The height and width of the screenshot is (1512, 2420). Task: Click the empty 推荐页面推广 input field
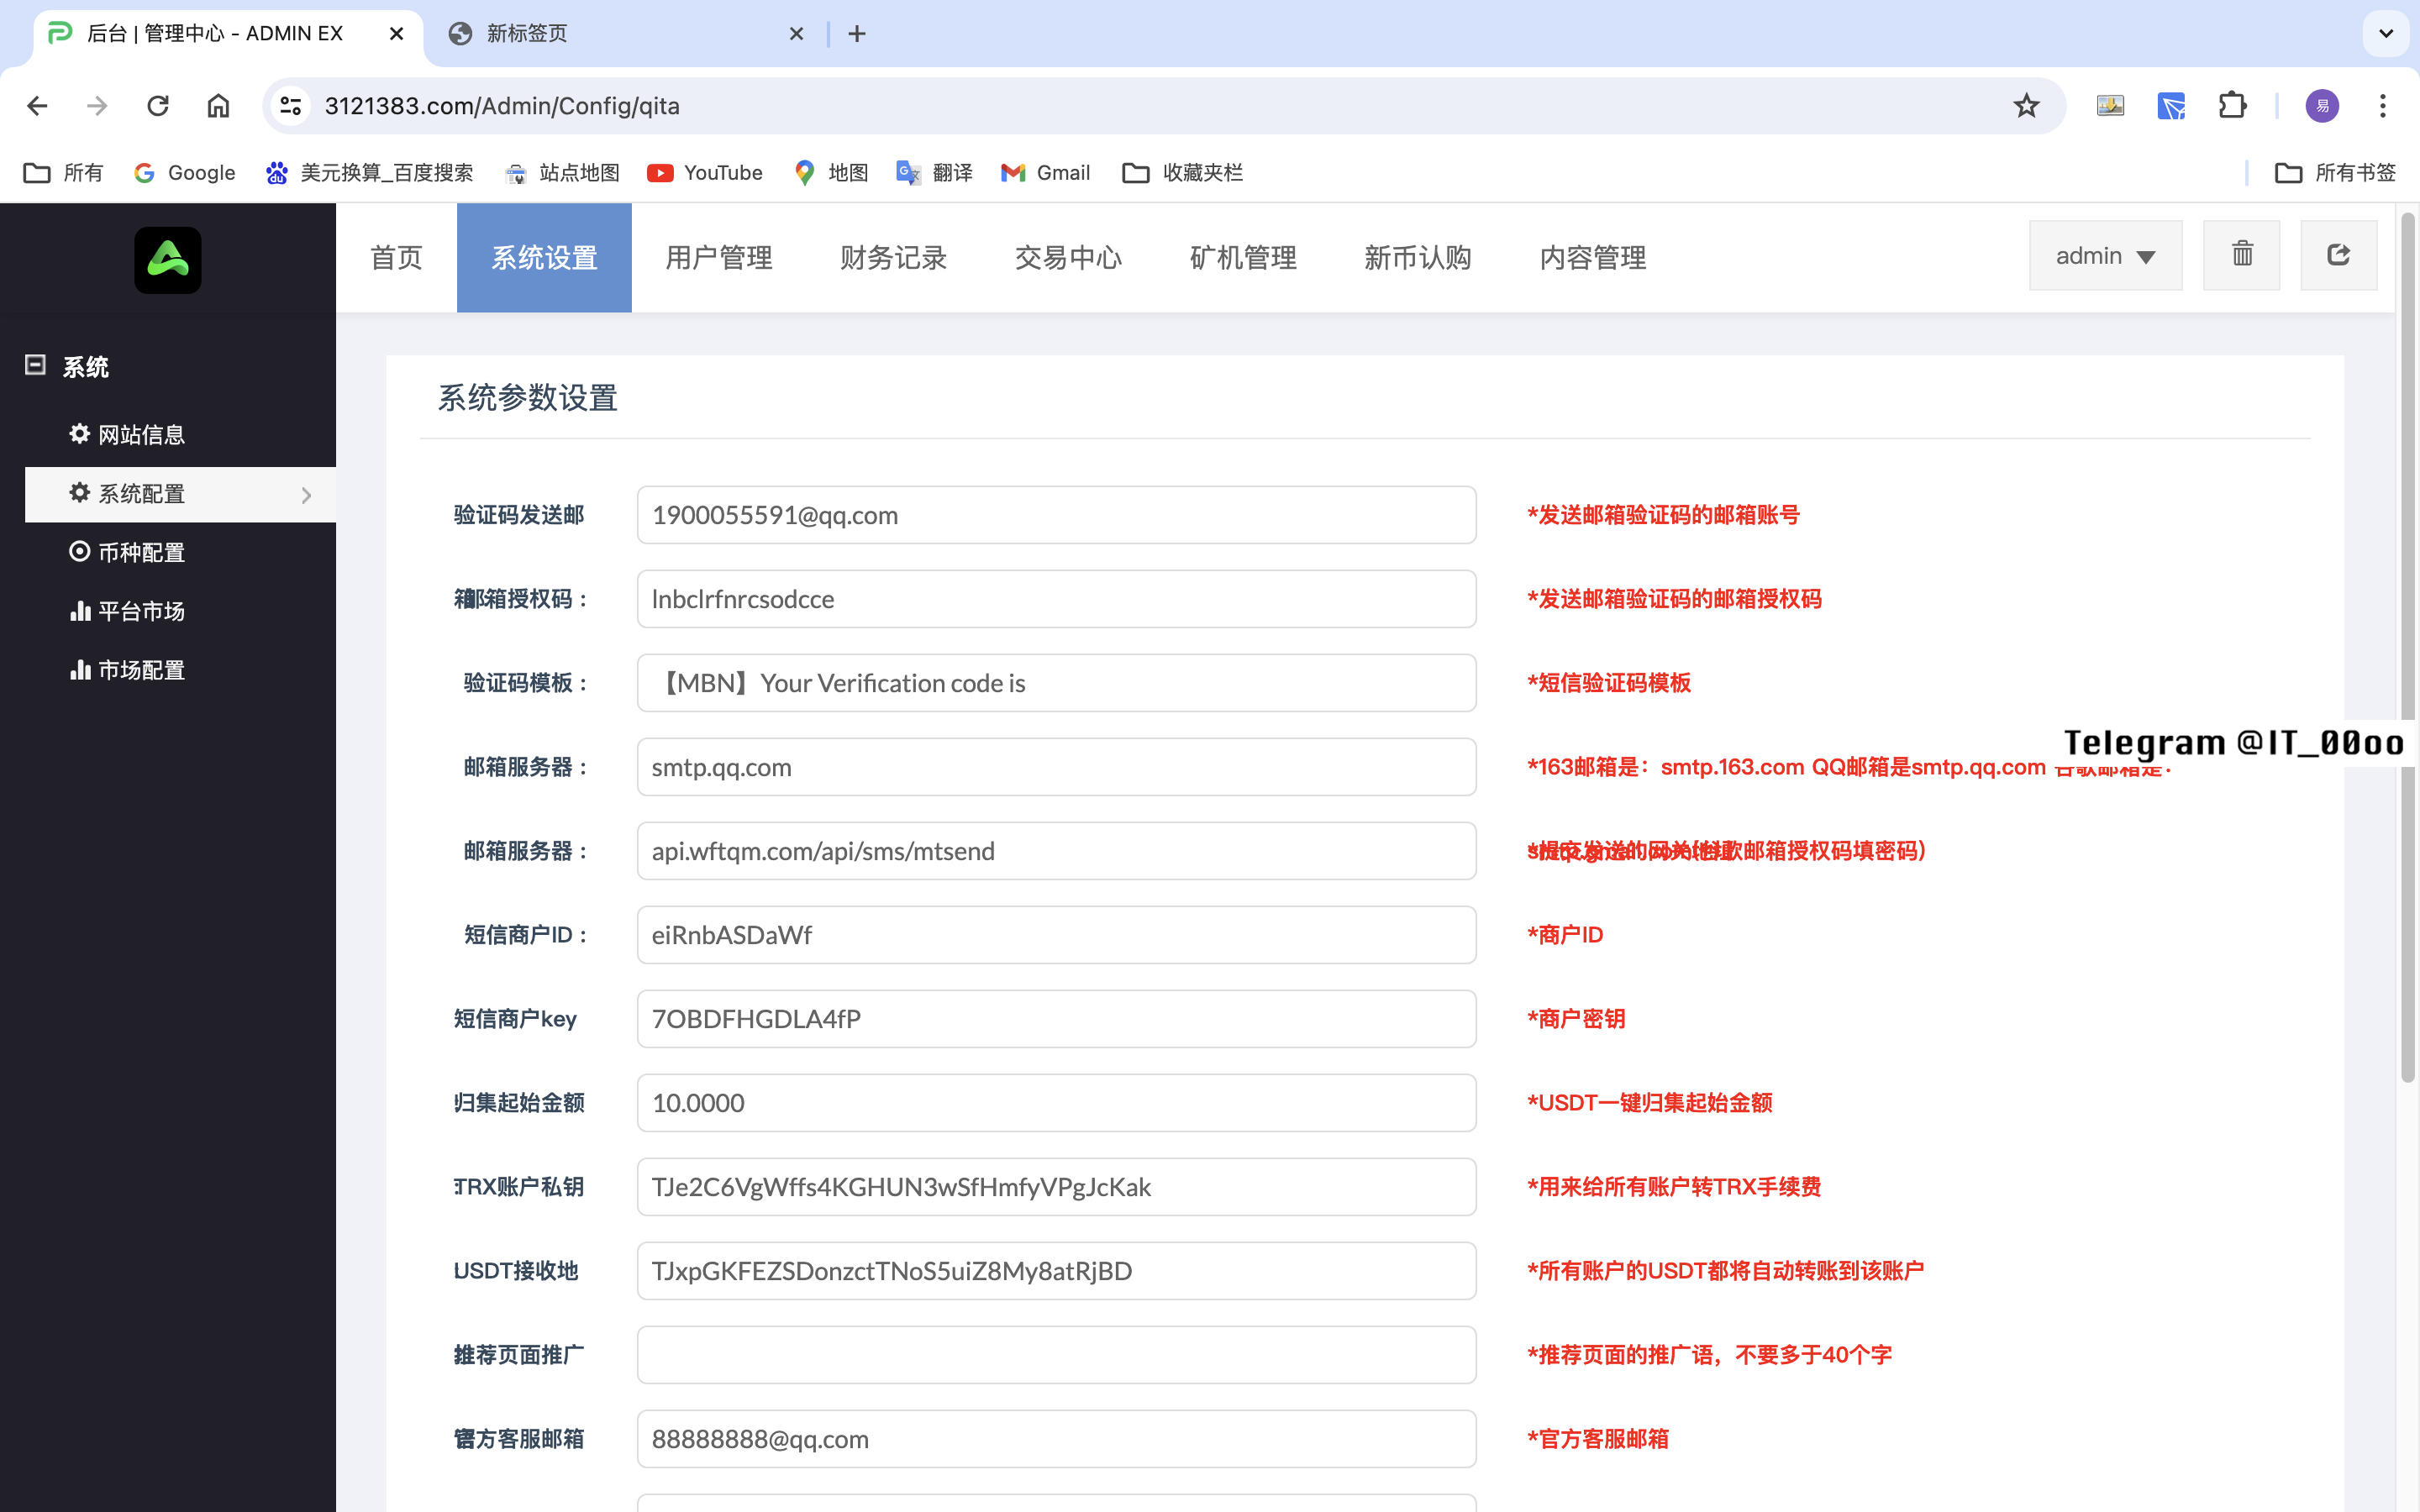pos(1056,1355)
